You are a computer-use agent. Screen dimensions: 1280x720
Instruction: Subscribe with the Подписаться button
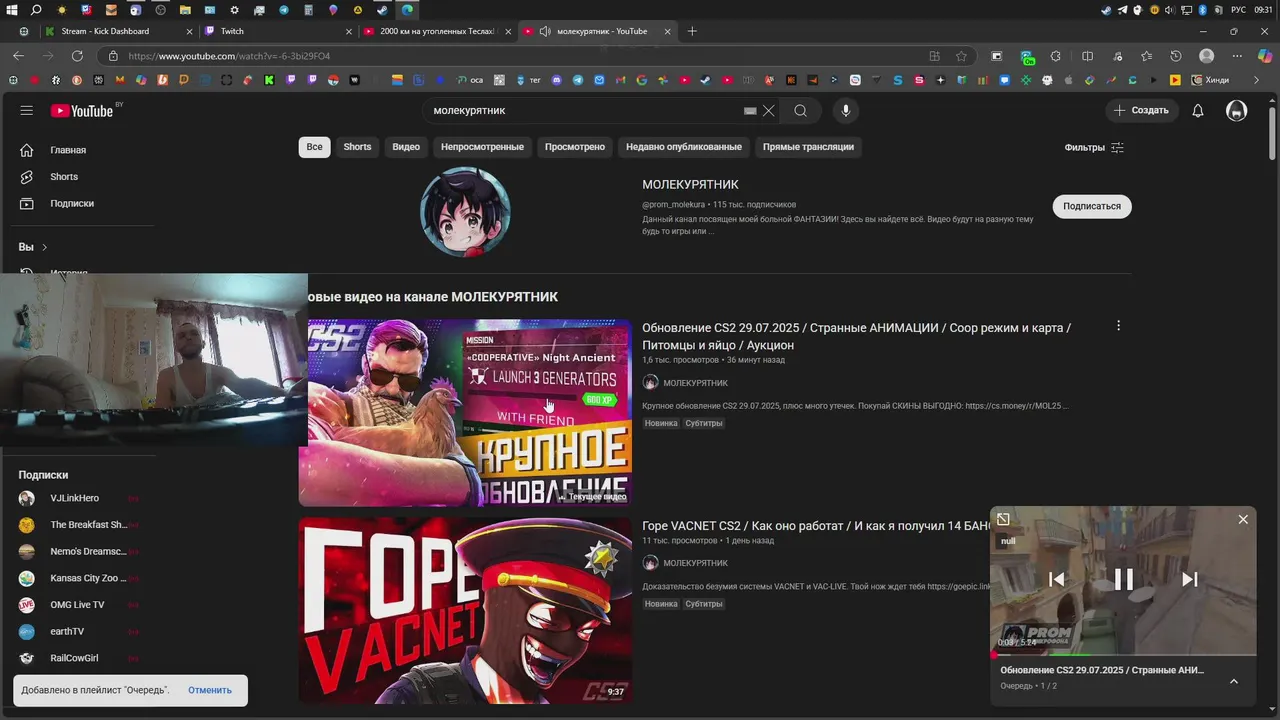tap(1091, 206)
